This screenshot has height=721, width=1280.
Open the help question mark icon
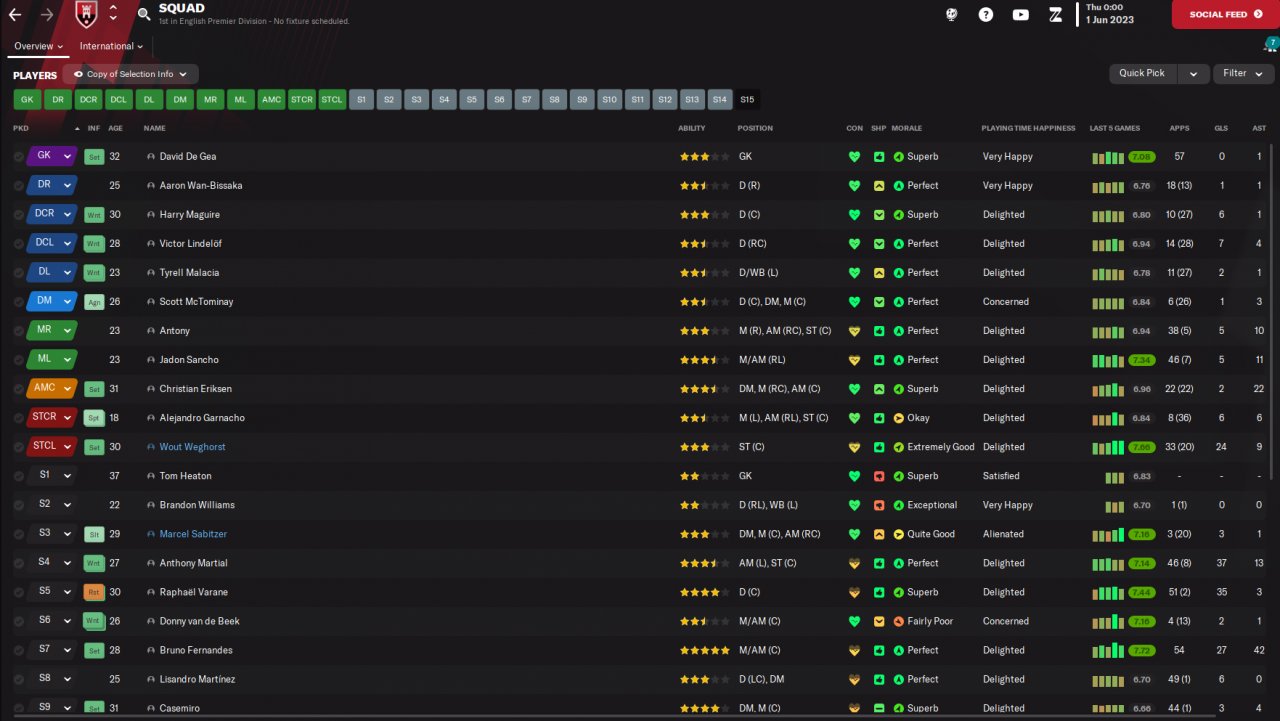coord(986,15)
